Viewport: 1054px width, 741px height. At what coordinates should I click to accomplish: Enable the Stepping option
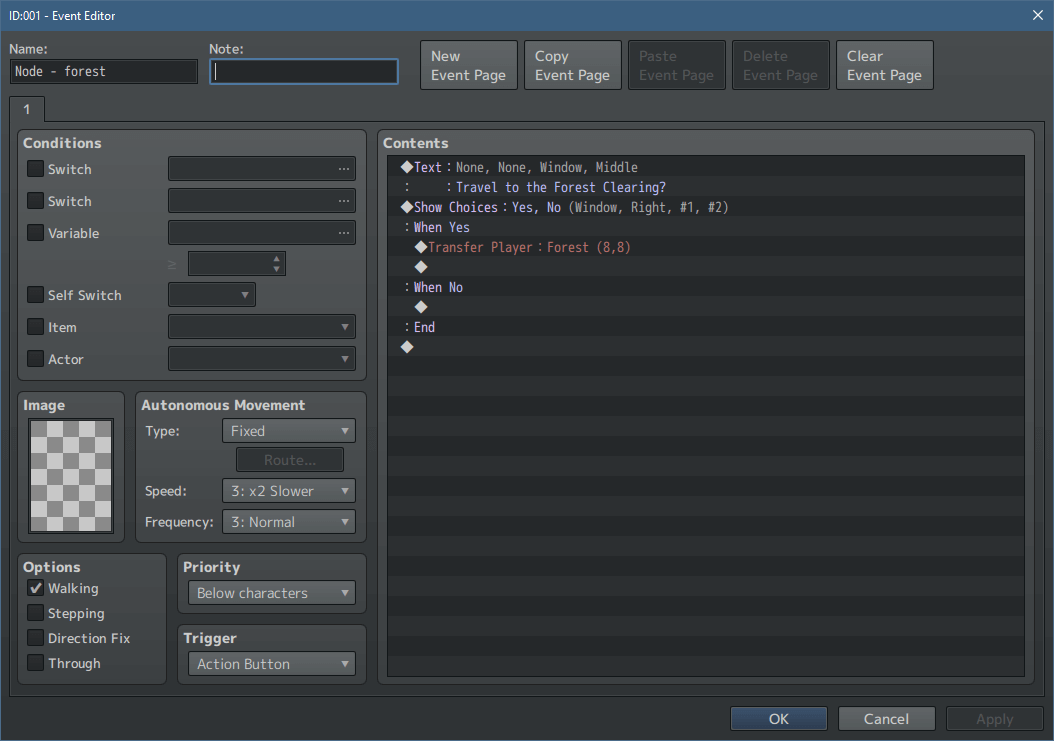coord(34,613)
